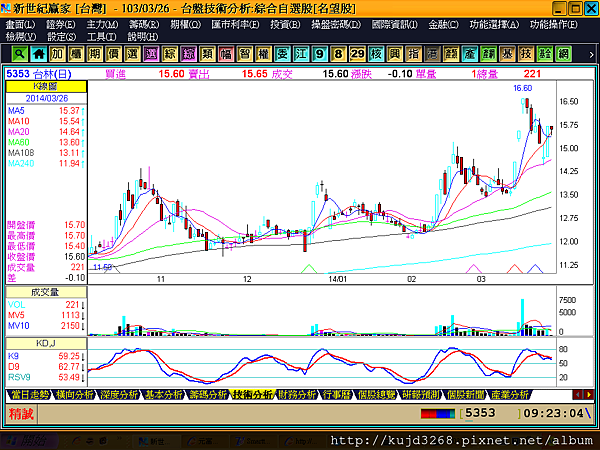Open the 證券(E) menu
This screenshot has height=450, width=600.
tap(60, 24)
